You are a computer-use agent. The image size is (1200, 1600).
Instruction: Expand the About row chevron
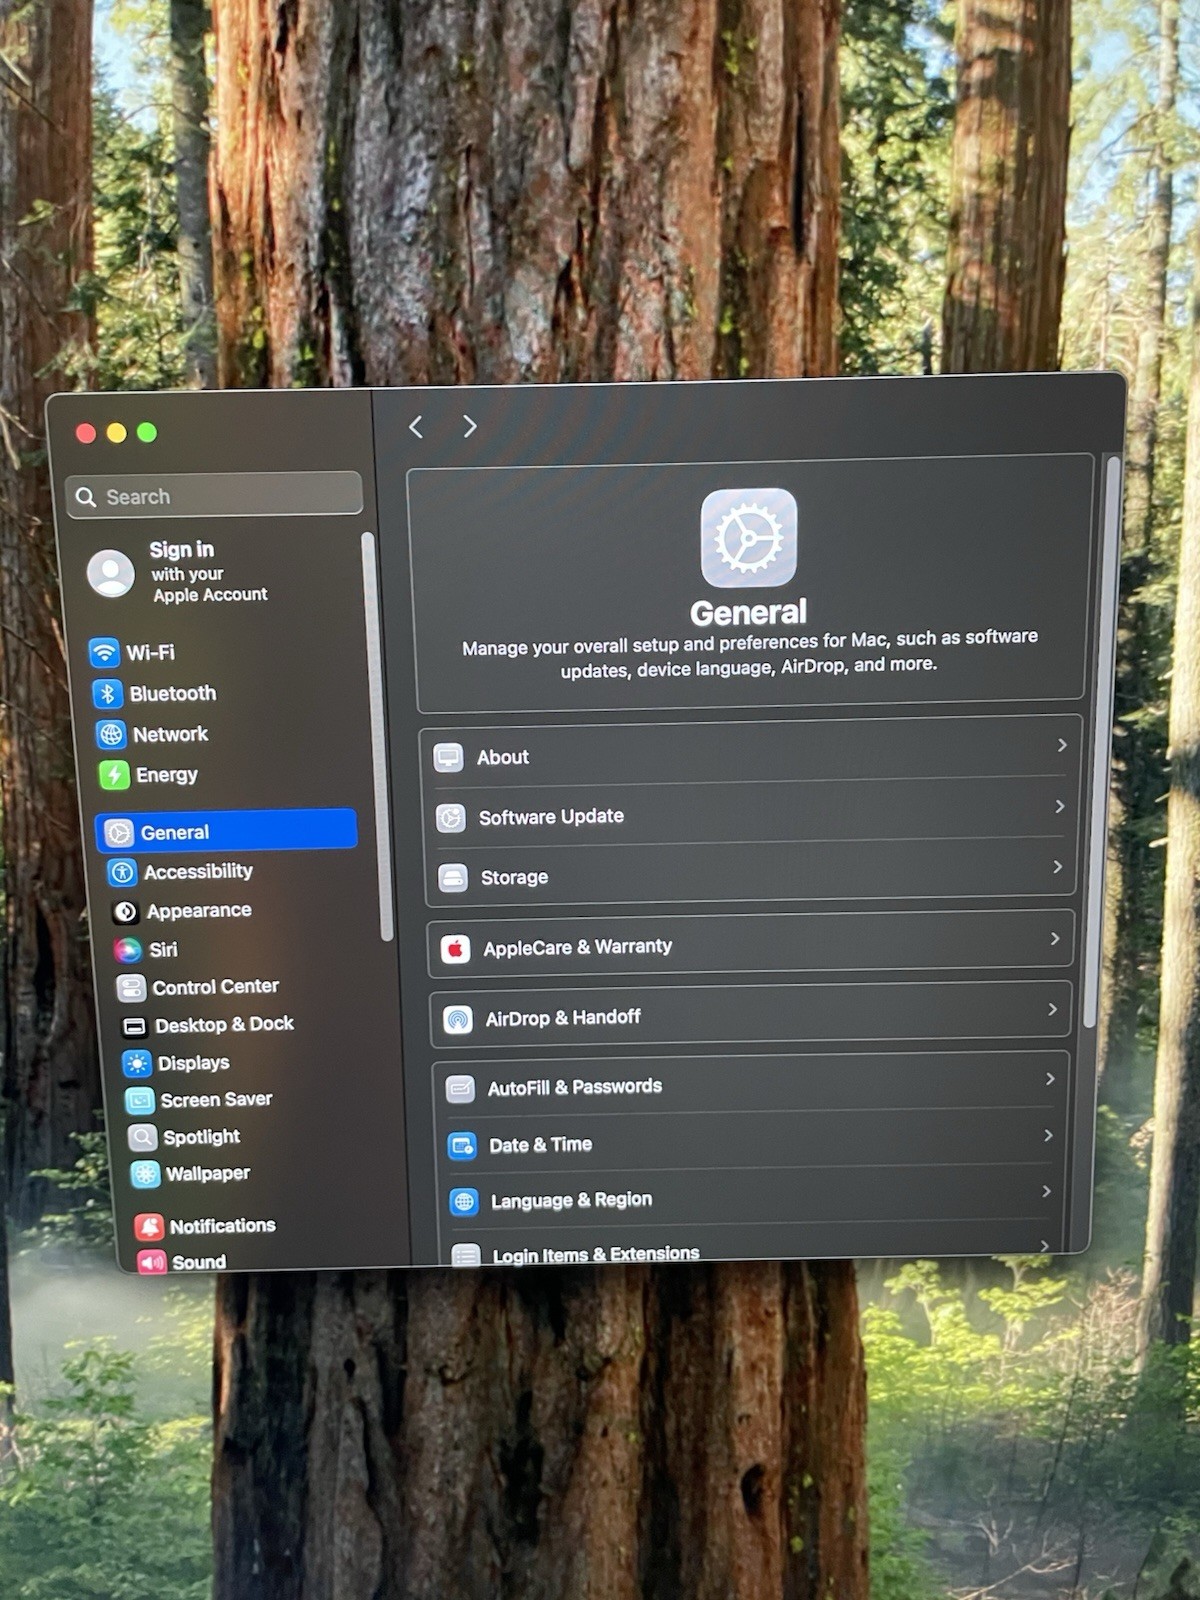click(1062, 745)
